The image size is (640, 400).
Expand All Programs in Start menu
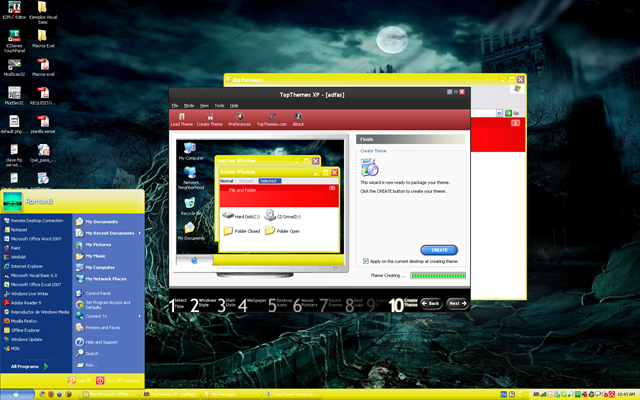point(29,367)
